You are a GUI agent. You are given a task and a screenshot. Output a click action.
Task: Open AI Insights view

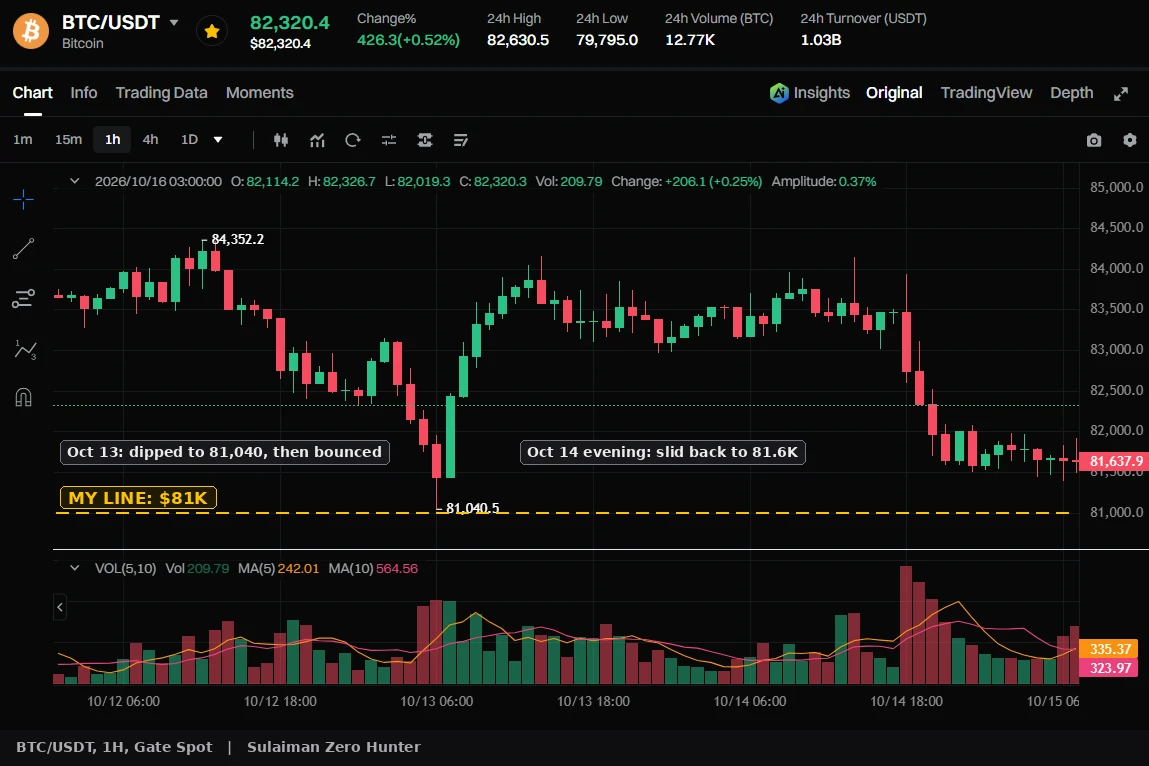pos(810,93)
